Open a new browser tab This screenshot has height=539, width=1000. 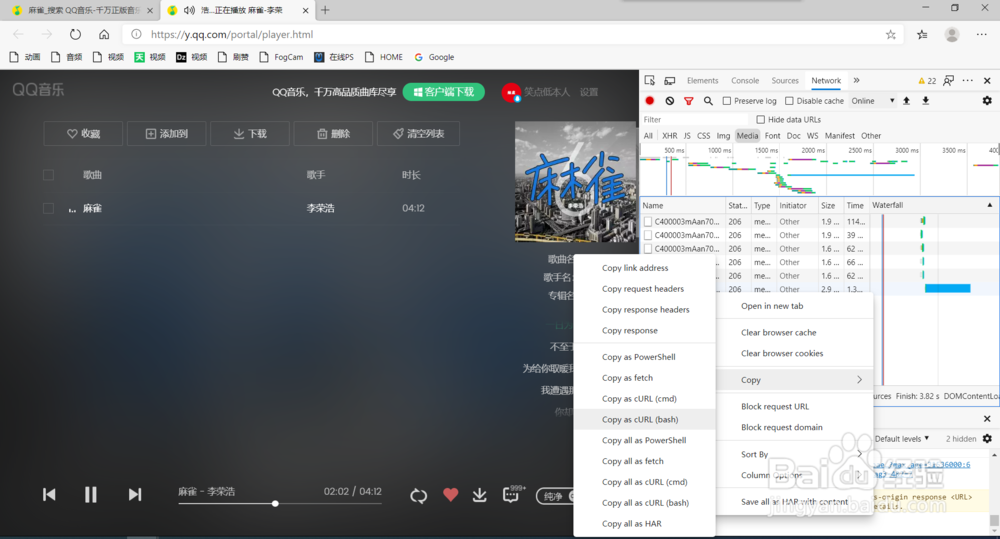325,10
